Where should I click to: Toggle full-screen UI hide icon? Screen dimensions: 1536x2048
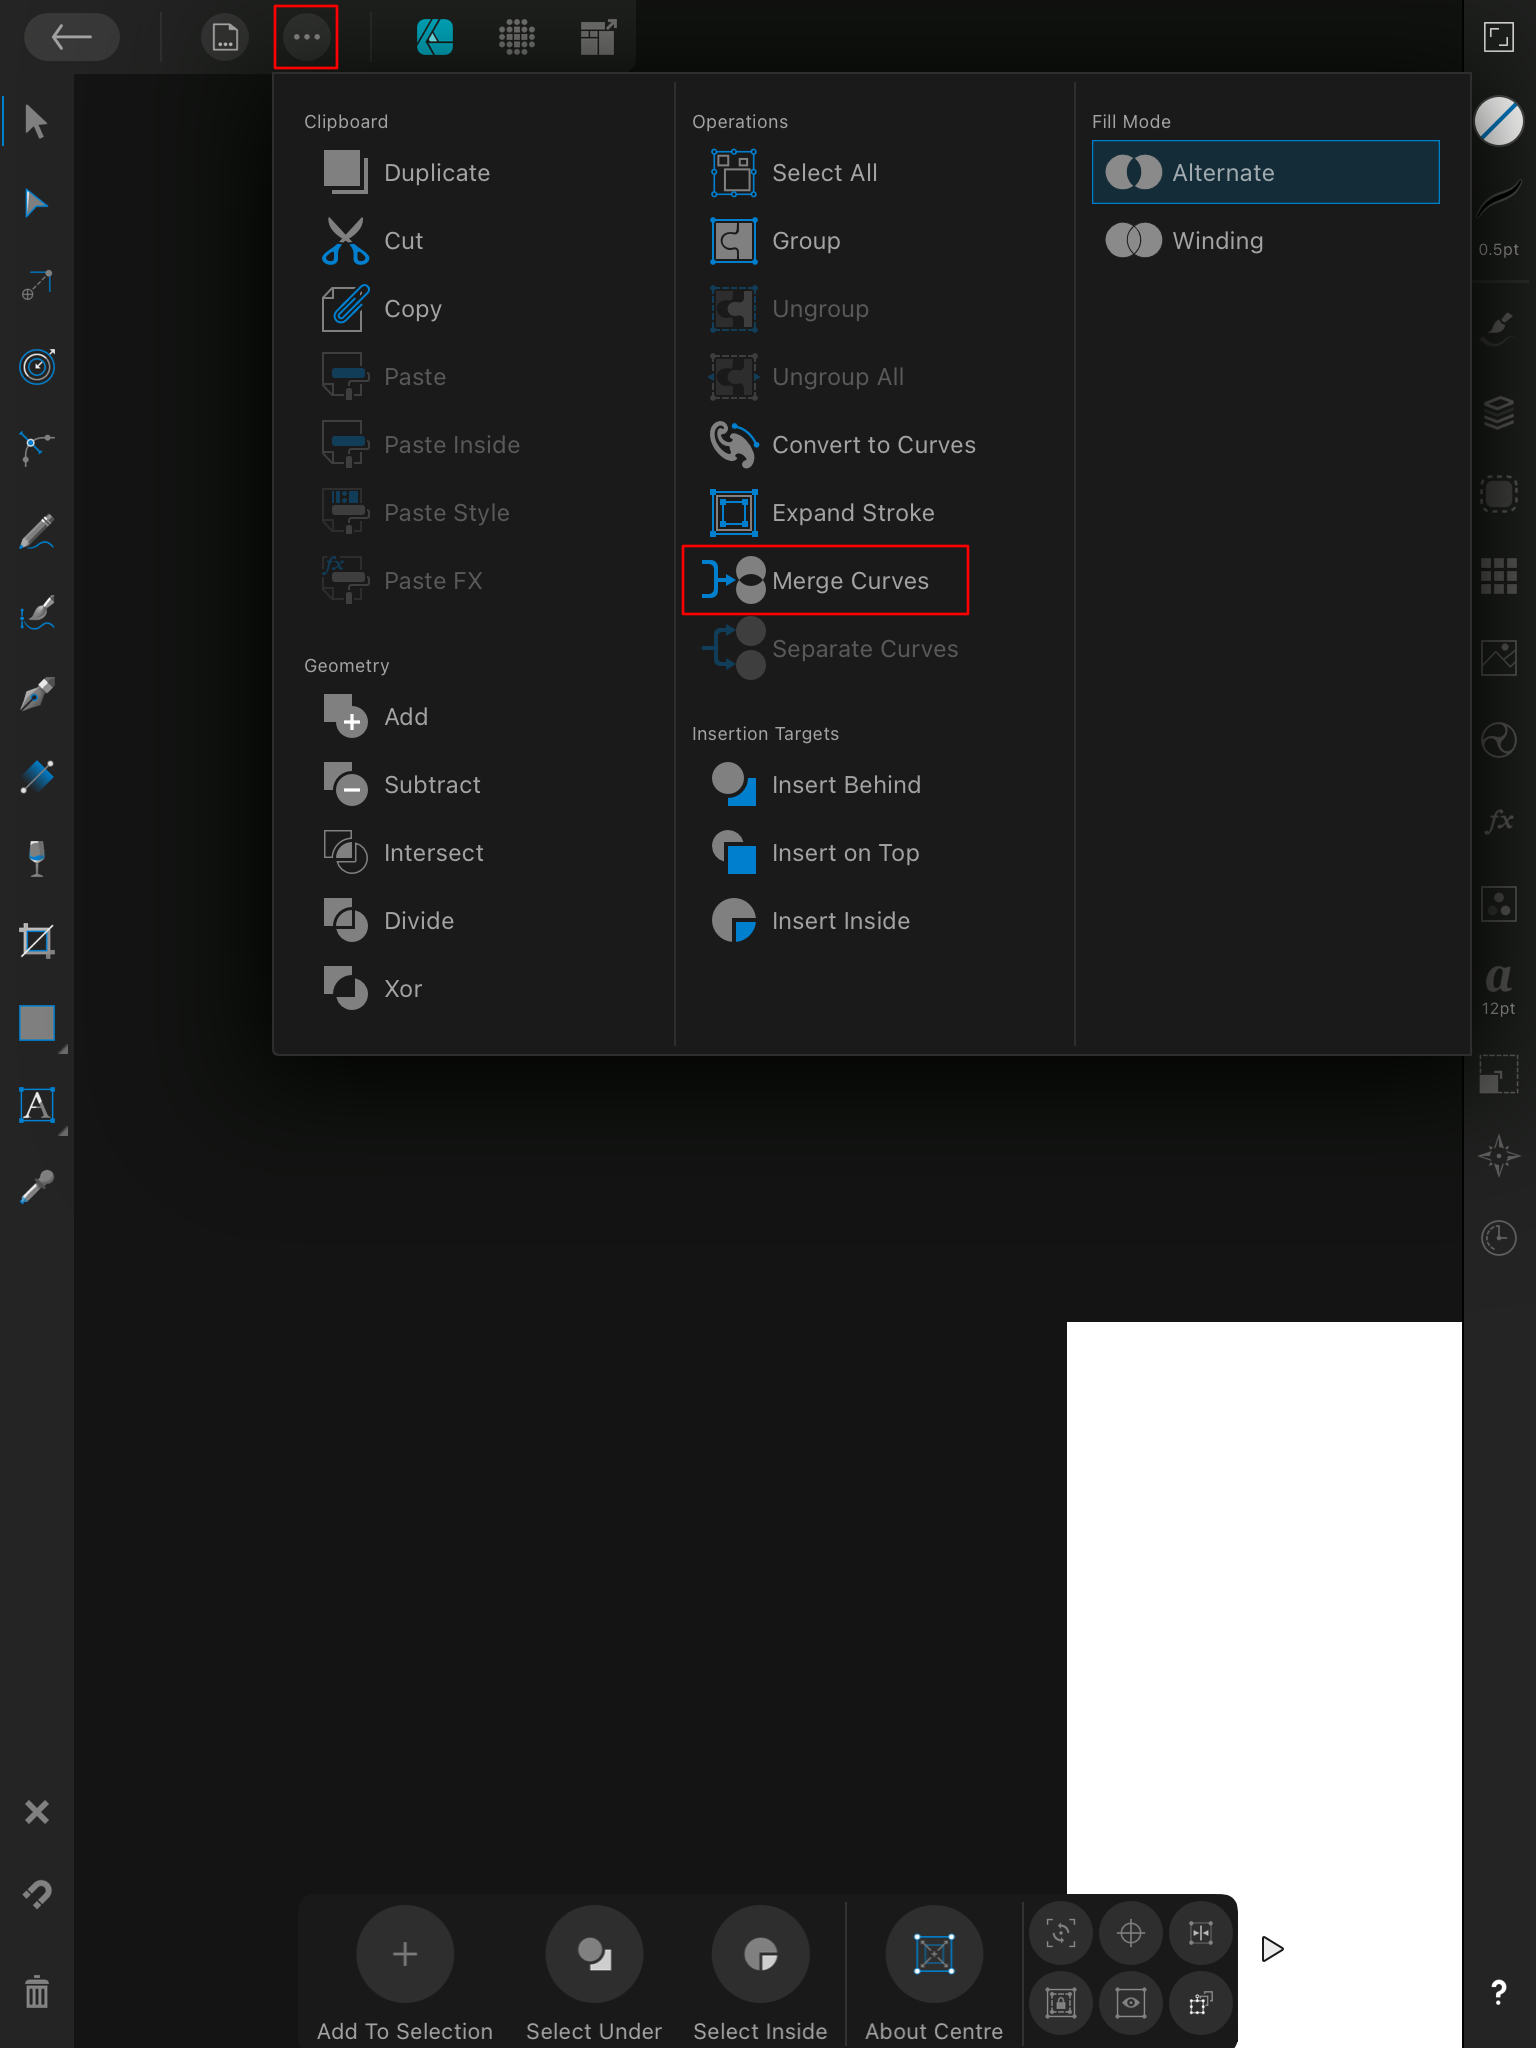click(x=1499, y=38)
